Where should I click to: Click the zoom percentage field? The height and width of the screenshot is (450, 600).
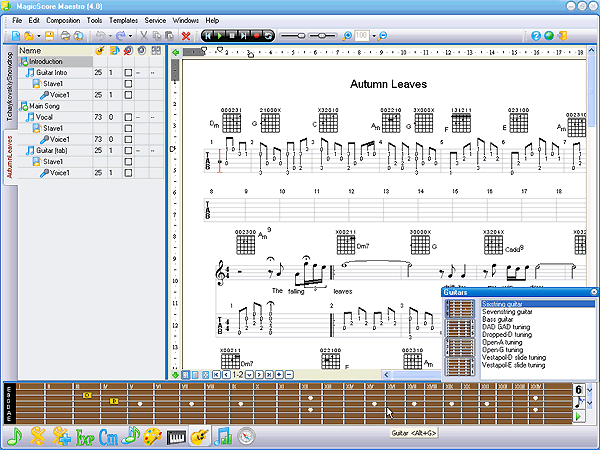pyautogui.click(x=362, y=36)
